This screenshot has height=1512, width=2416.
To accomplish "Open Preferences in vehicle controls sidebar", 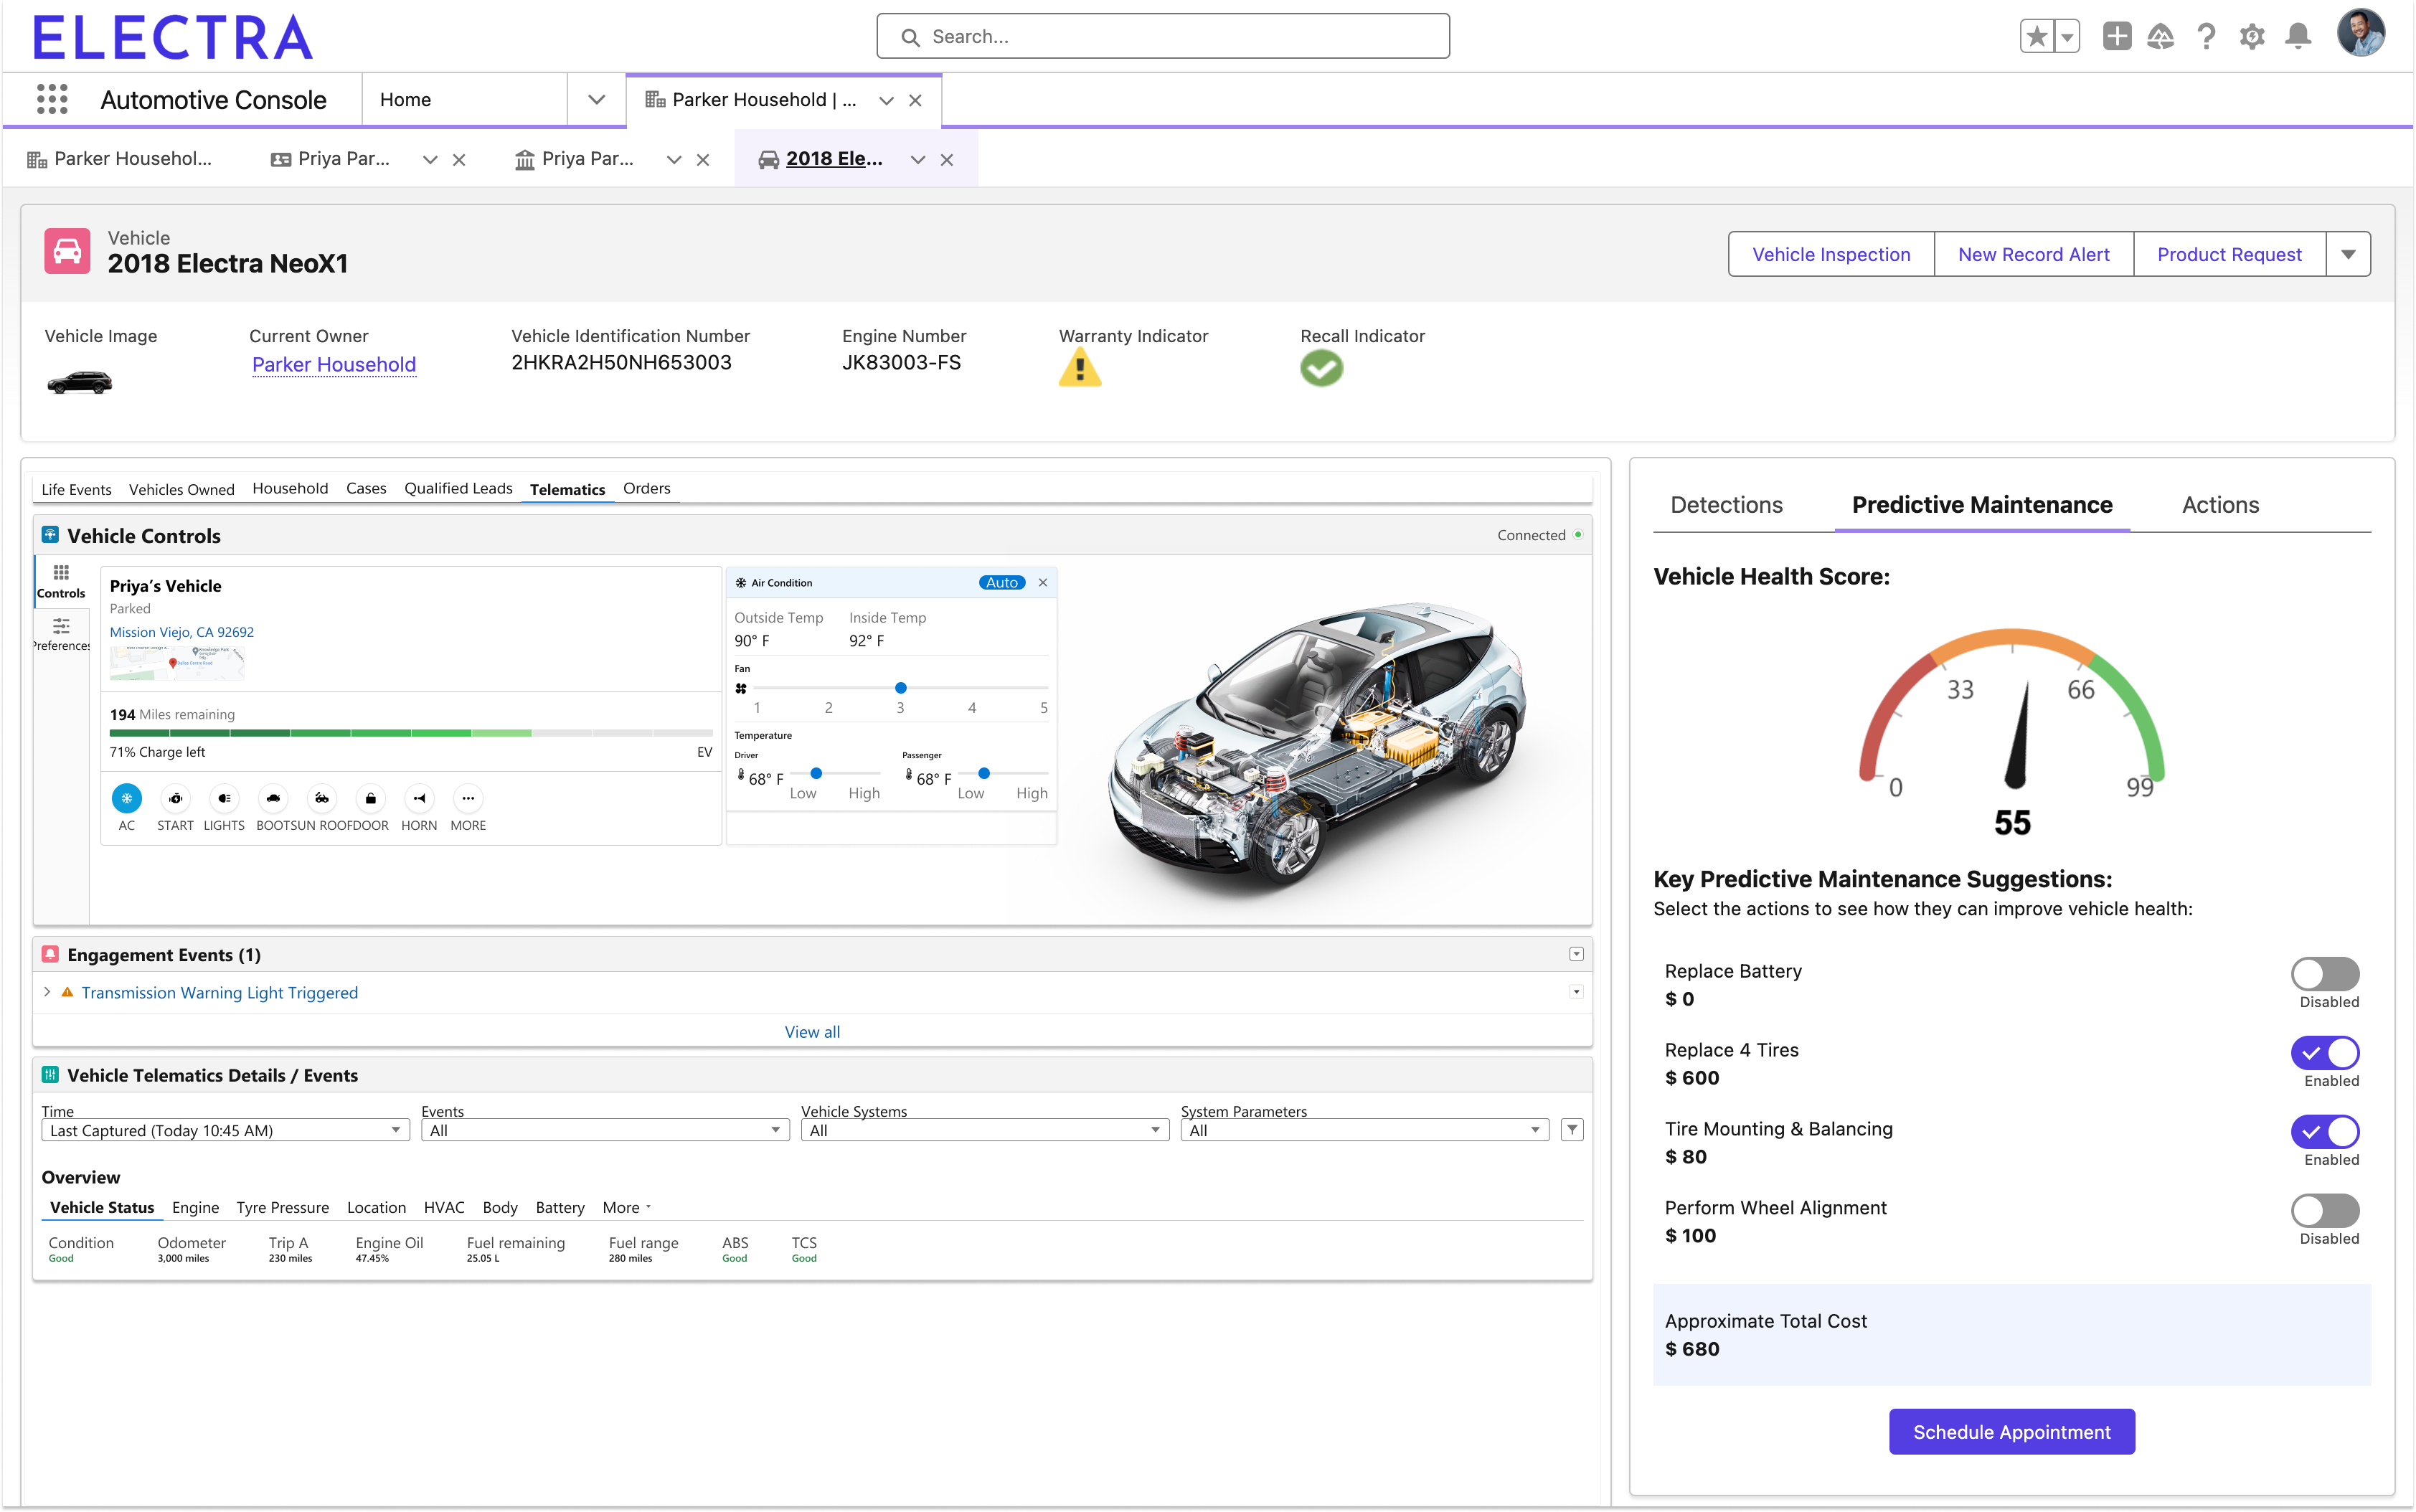I will tap(61, 633).
